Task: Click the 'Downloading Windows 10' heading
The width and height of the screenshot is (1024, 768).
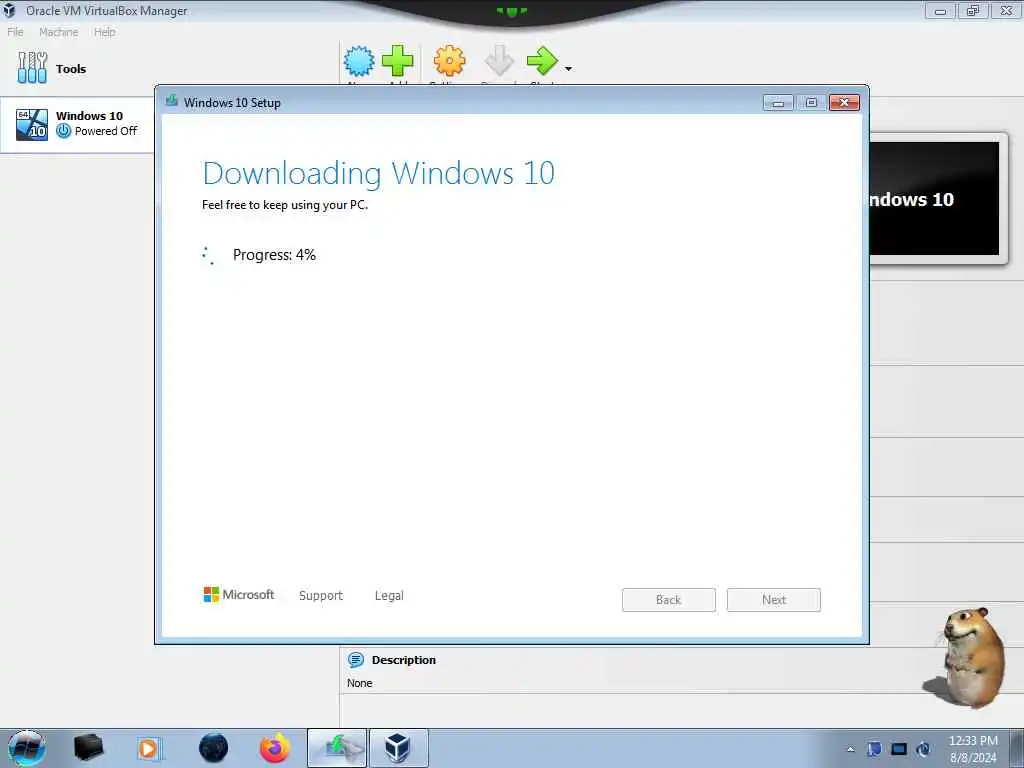Action: 379,173
